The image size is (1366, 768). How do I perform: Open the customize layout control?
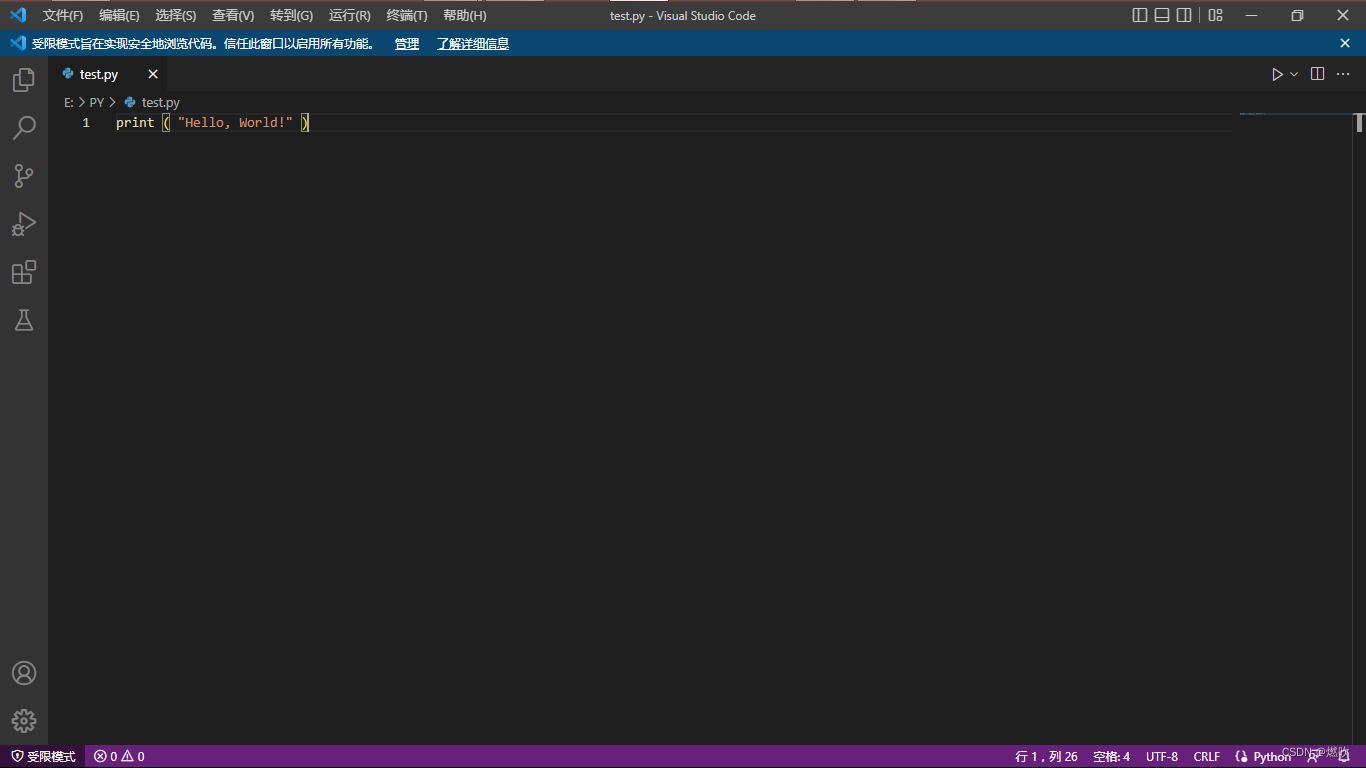(x=1214, y=15)
